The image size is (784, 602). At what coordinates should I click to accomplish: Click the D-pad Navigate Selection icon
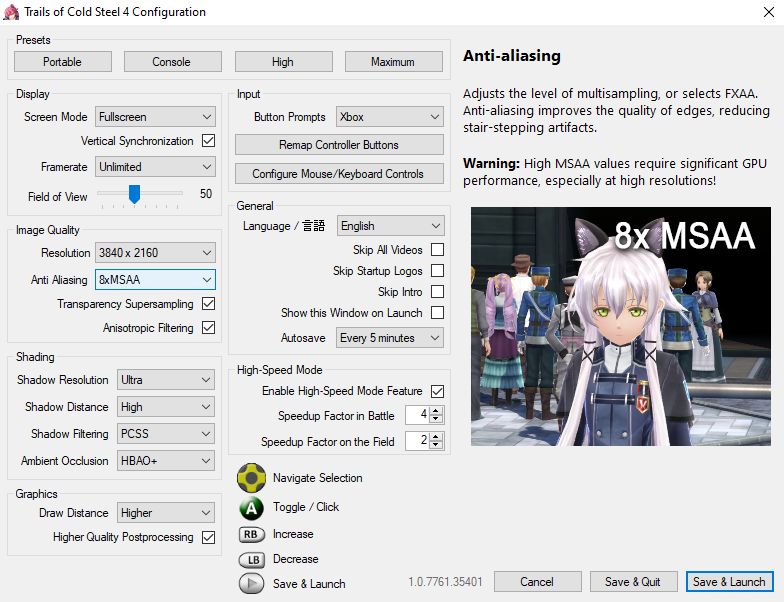252,478
